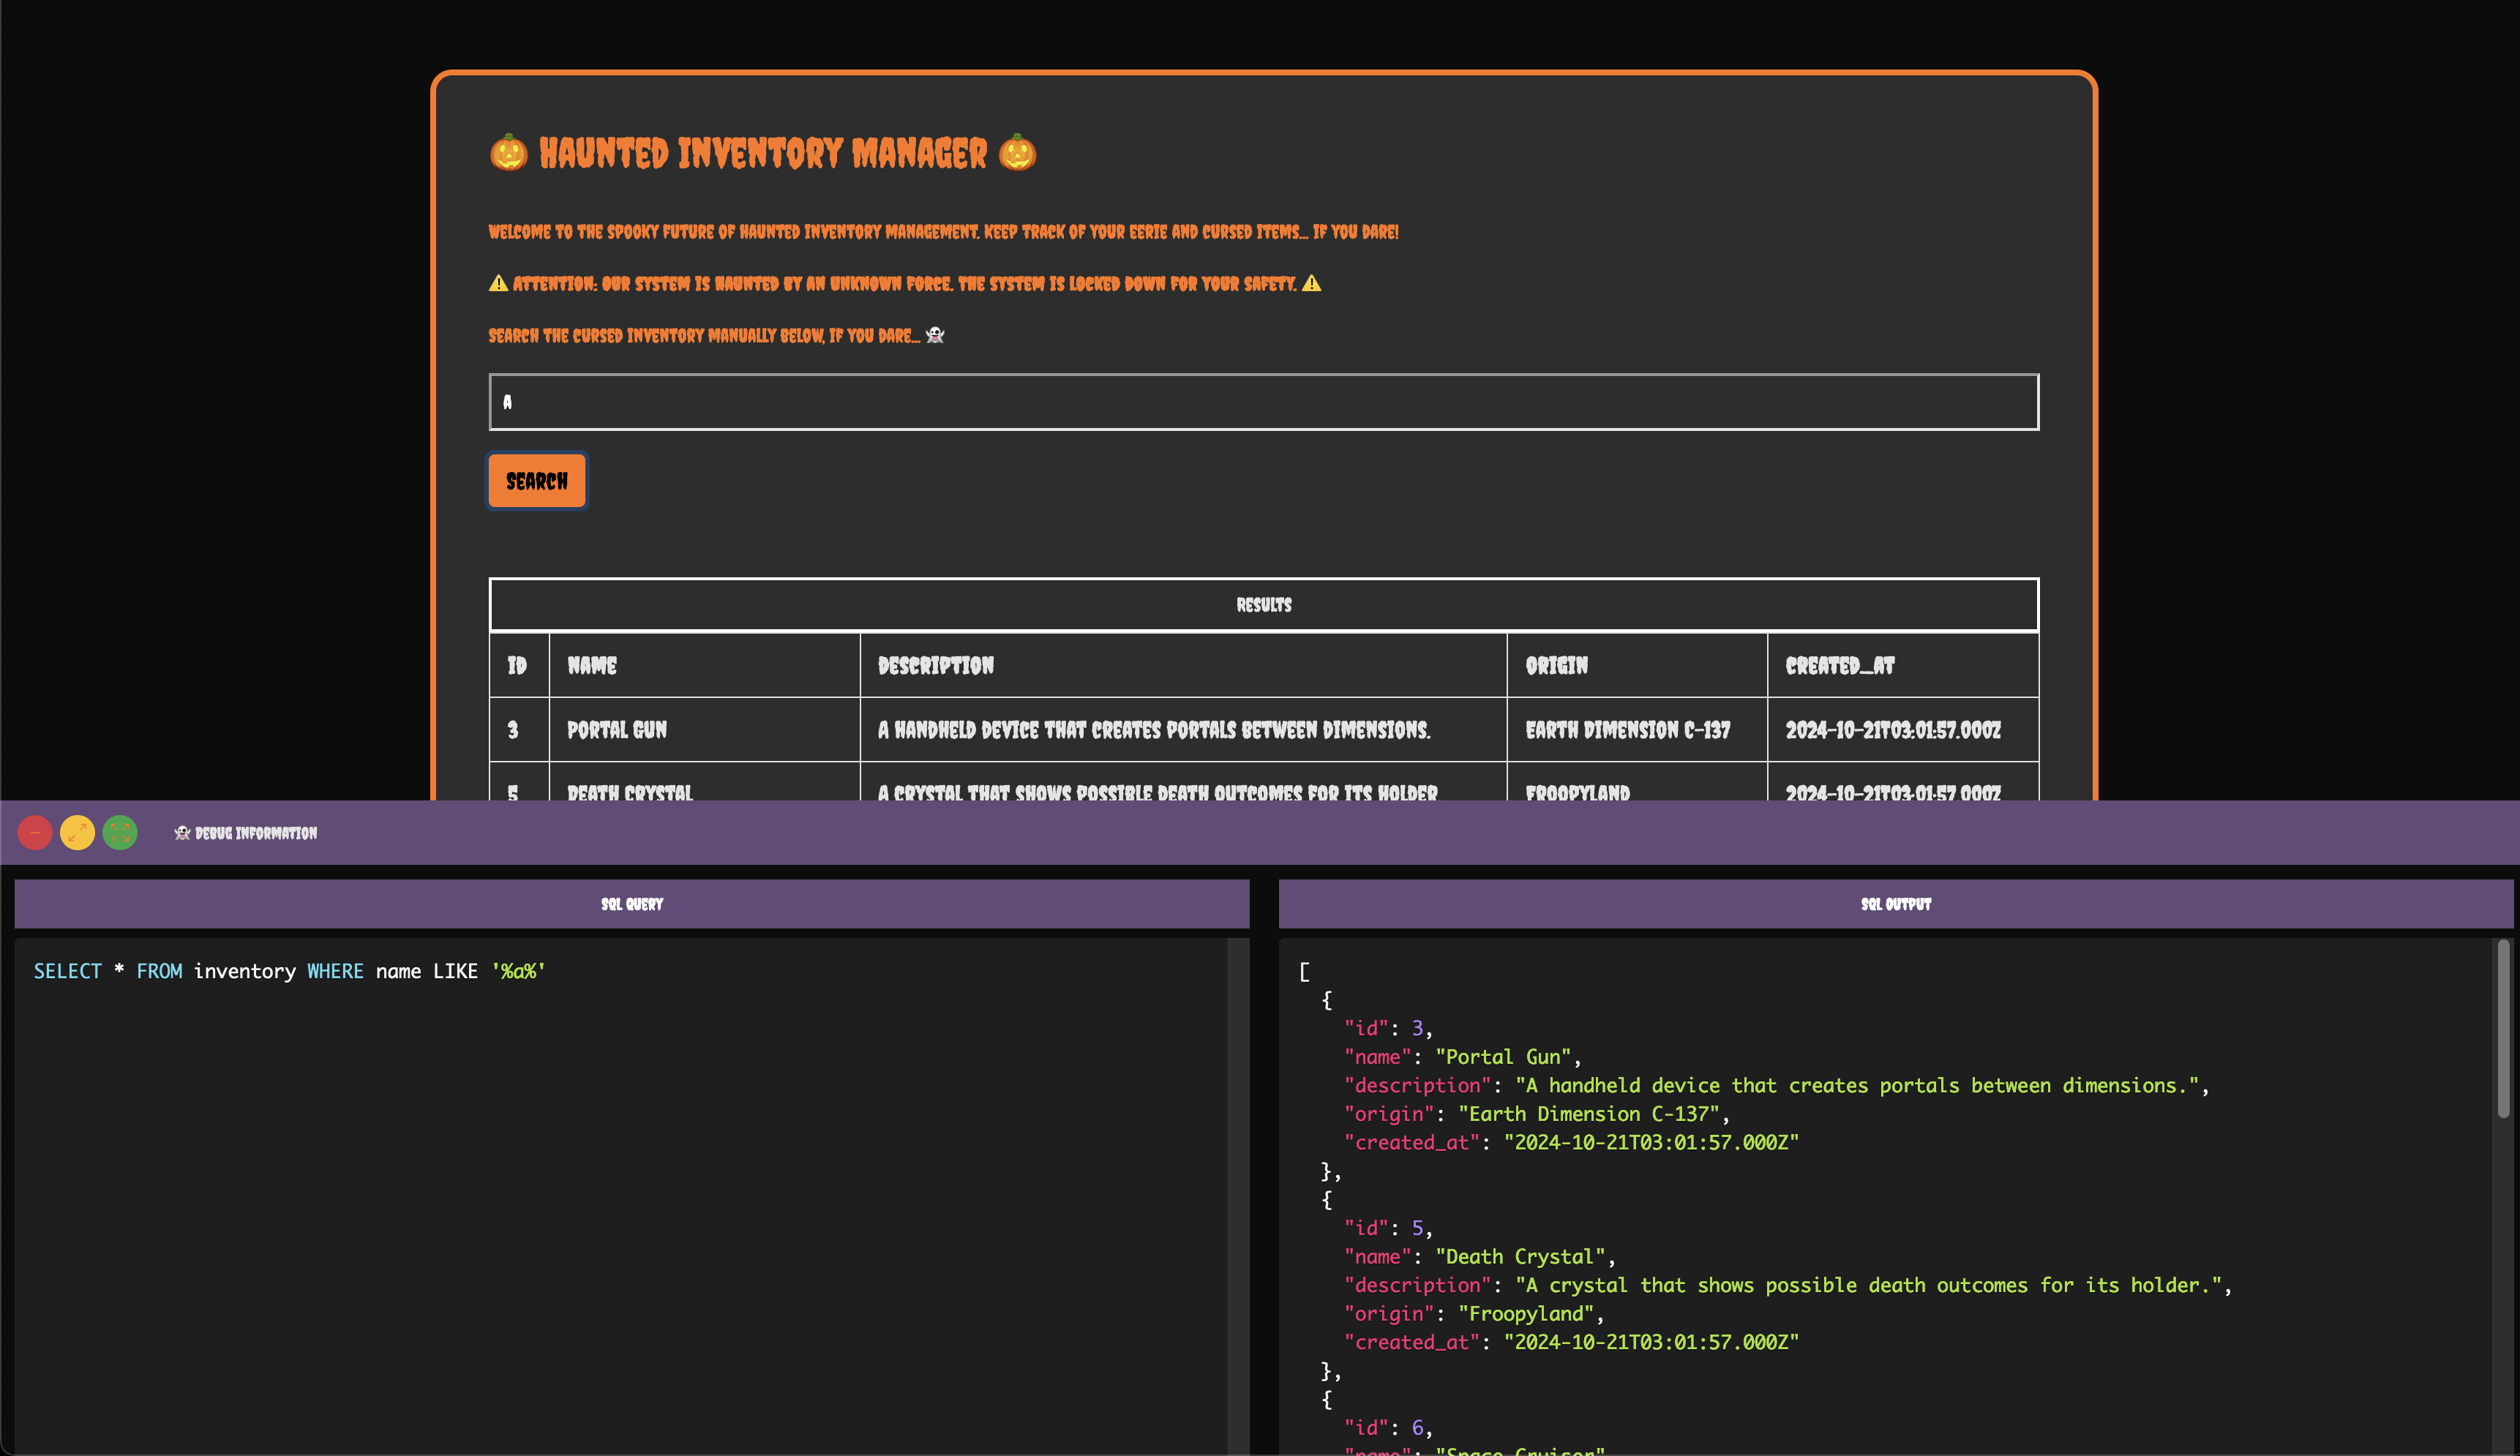
Task: Click the "id": 5 line in SQL output
Action: 1388,1228
